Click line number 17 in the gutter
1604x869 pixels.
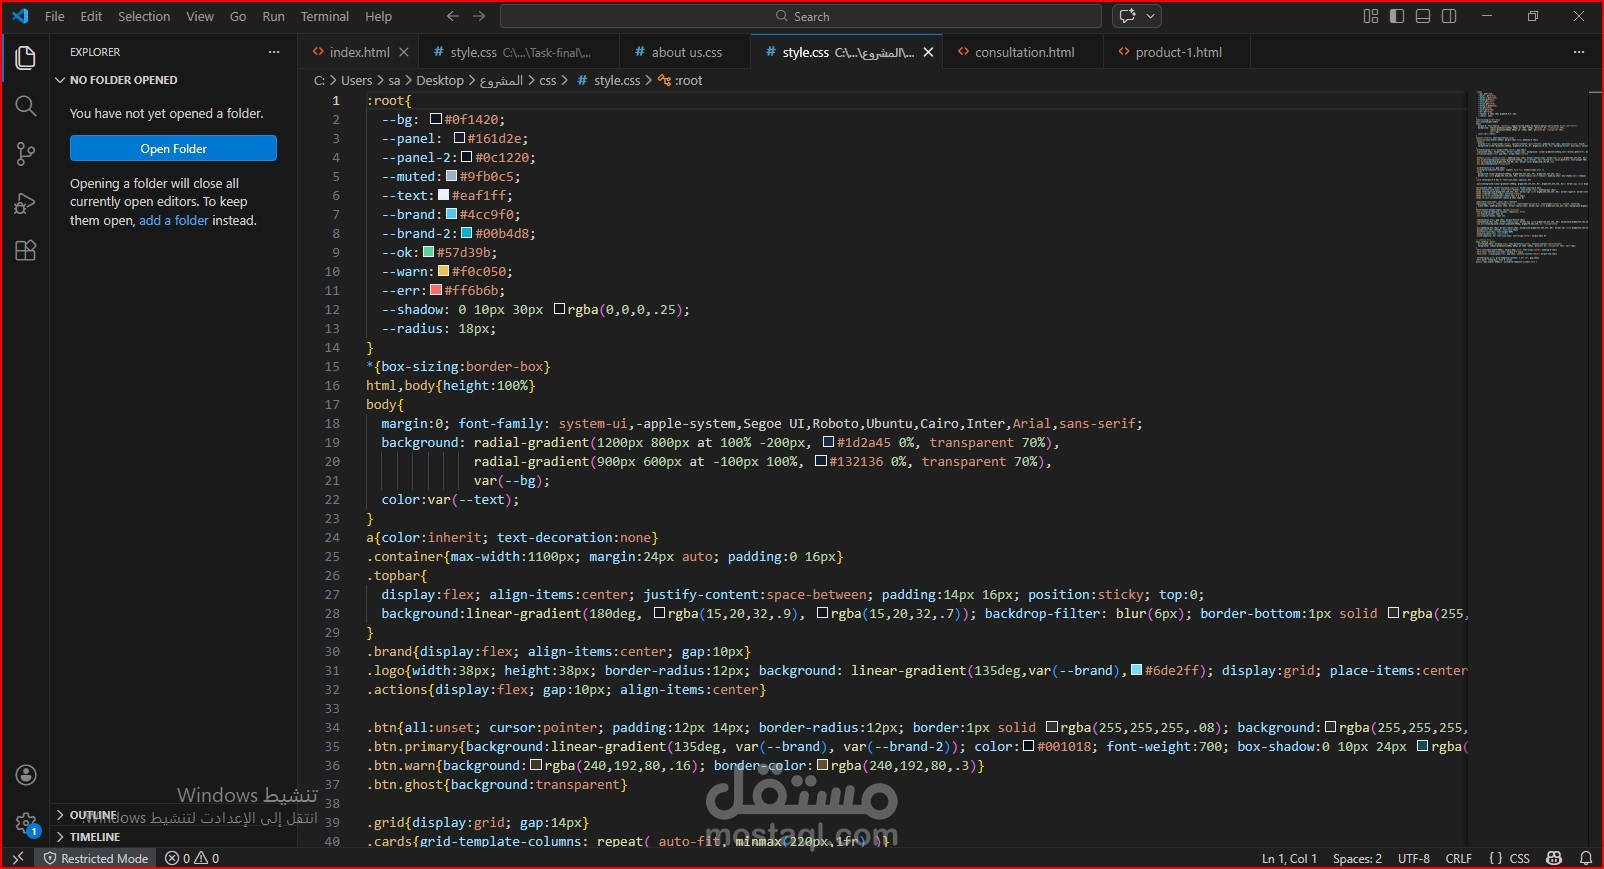(332, 404)
